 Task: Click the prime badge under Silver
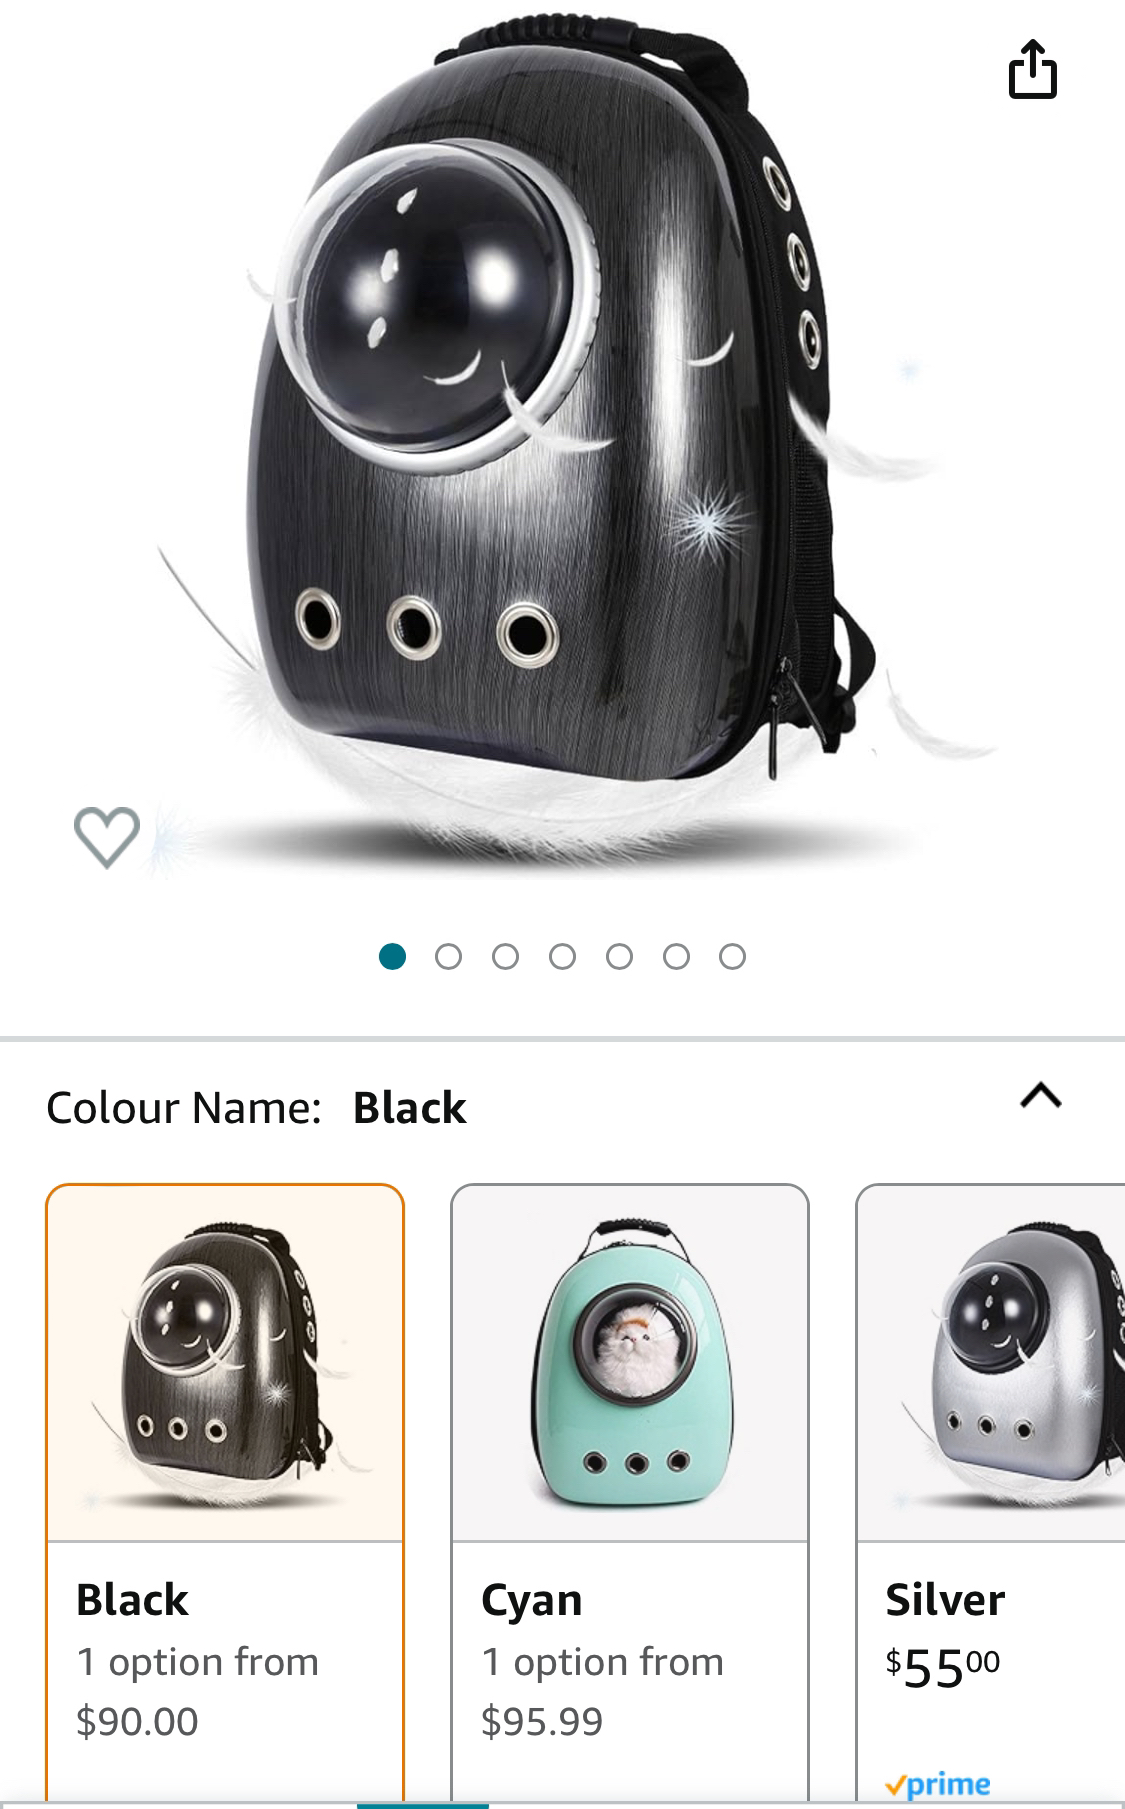pos(938,1784)
